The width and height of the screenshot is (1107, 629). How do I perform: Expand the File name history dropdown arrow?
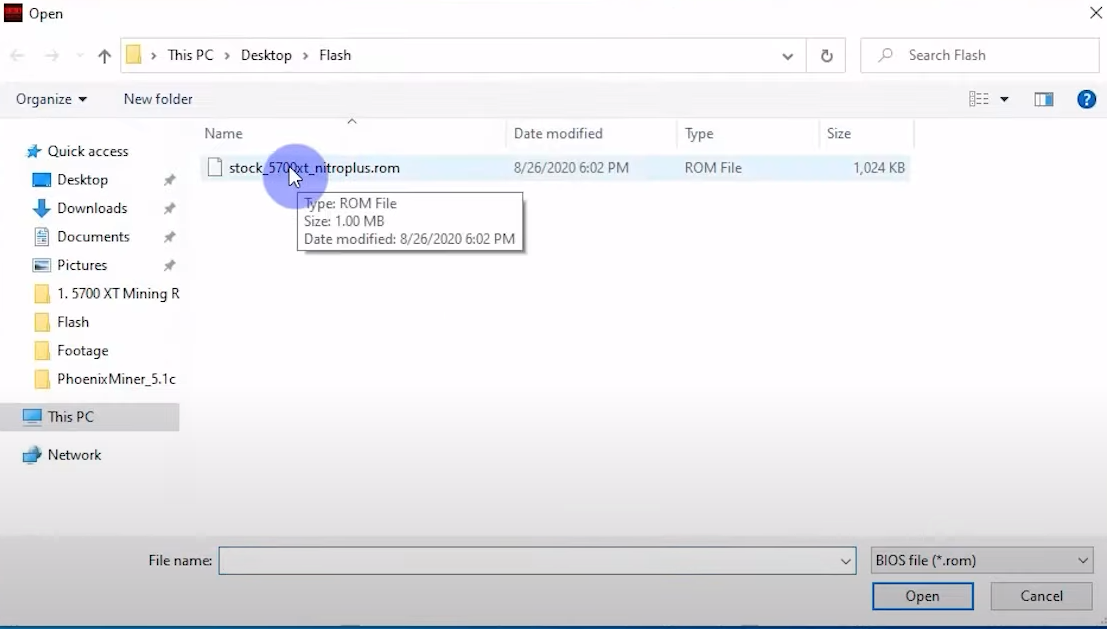click(x=846, y=561)
